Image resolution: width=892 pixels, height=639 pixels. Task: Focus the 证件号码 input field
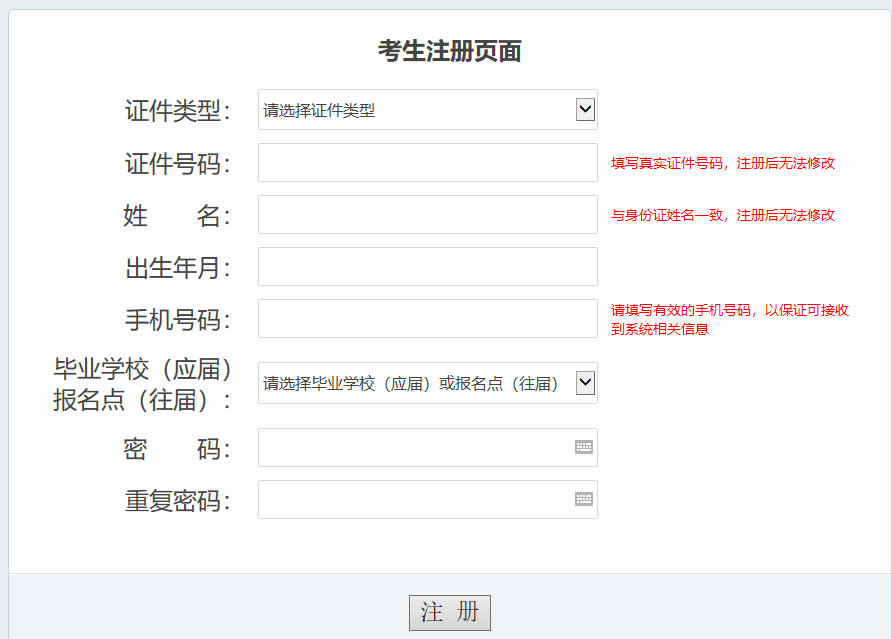[427, 163]
